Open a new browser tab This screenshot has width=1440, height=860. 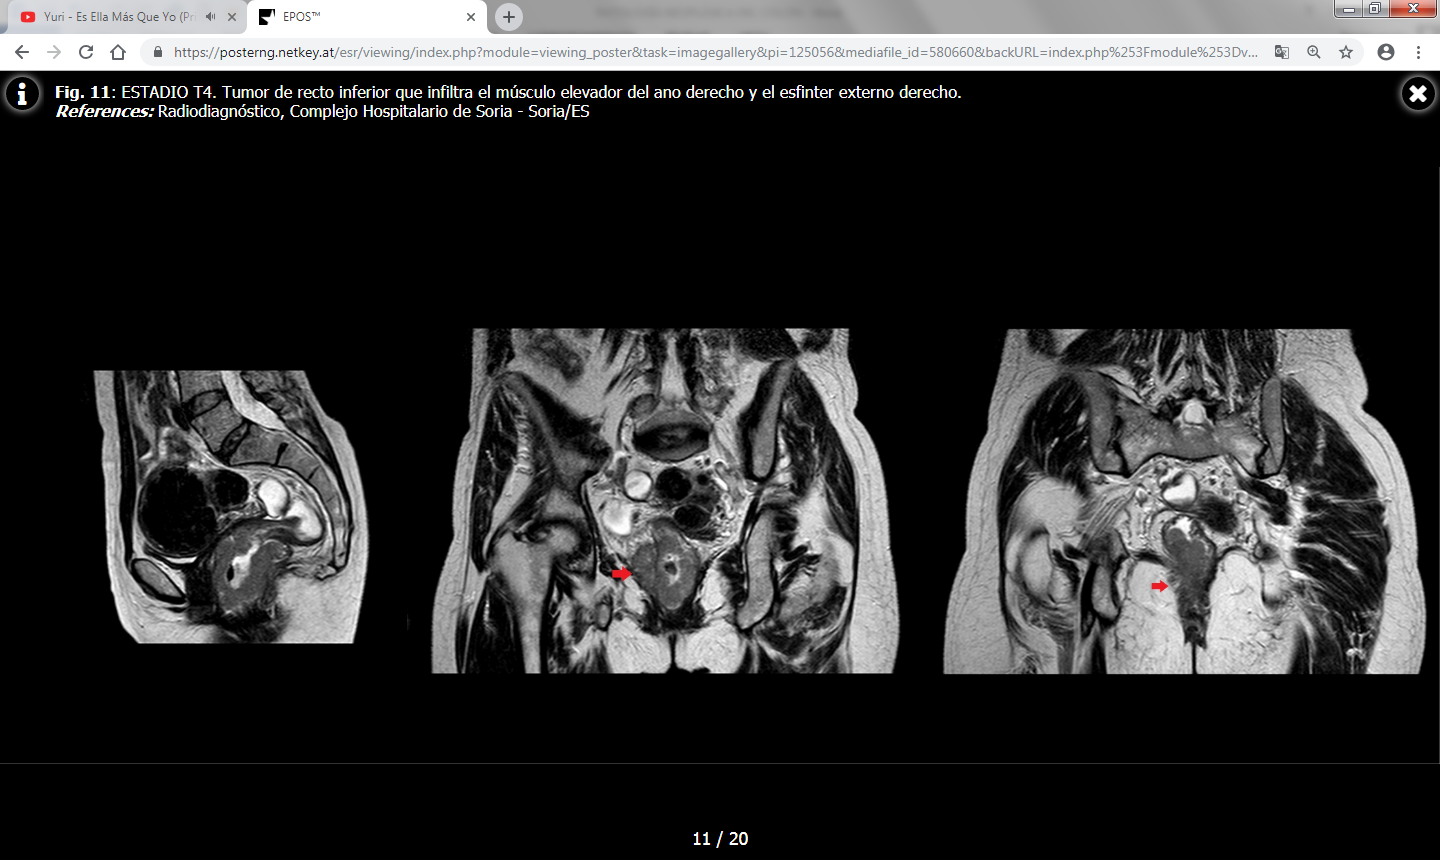[509, 17]
